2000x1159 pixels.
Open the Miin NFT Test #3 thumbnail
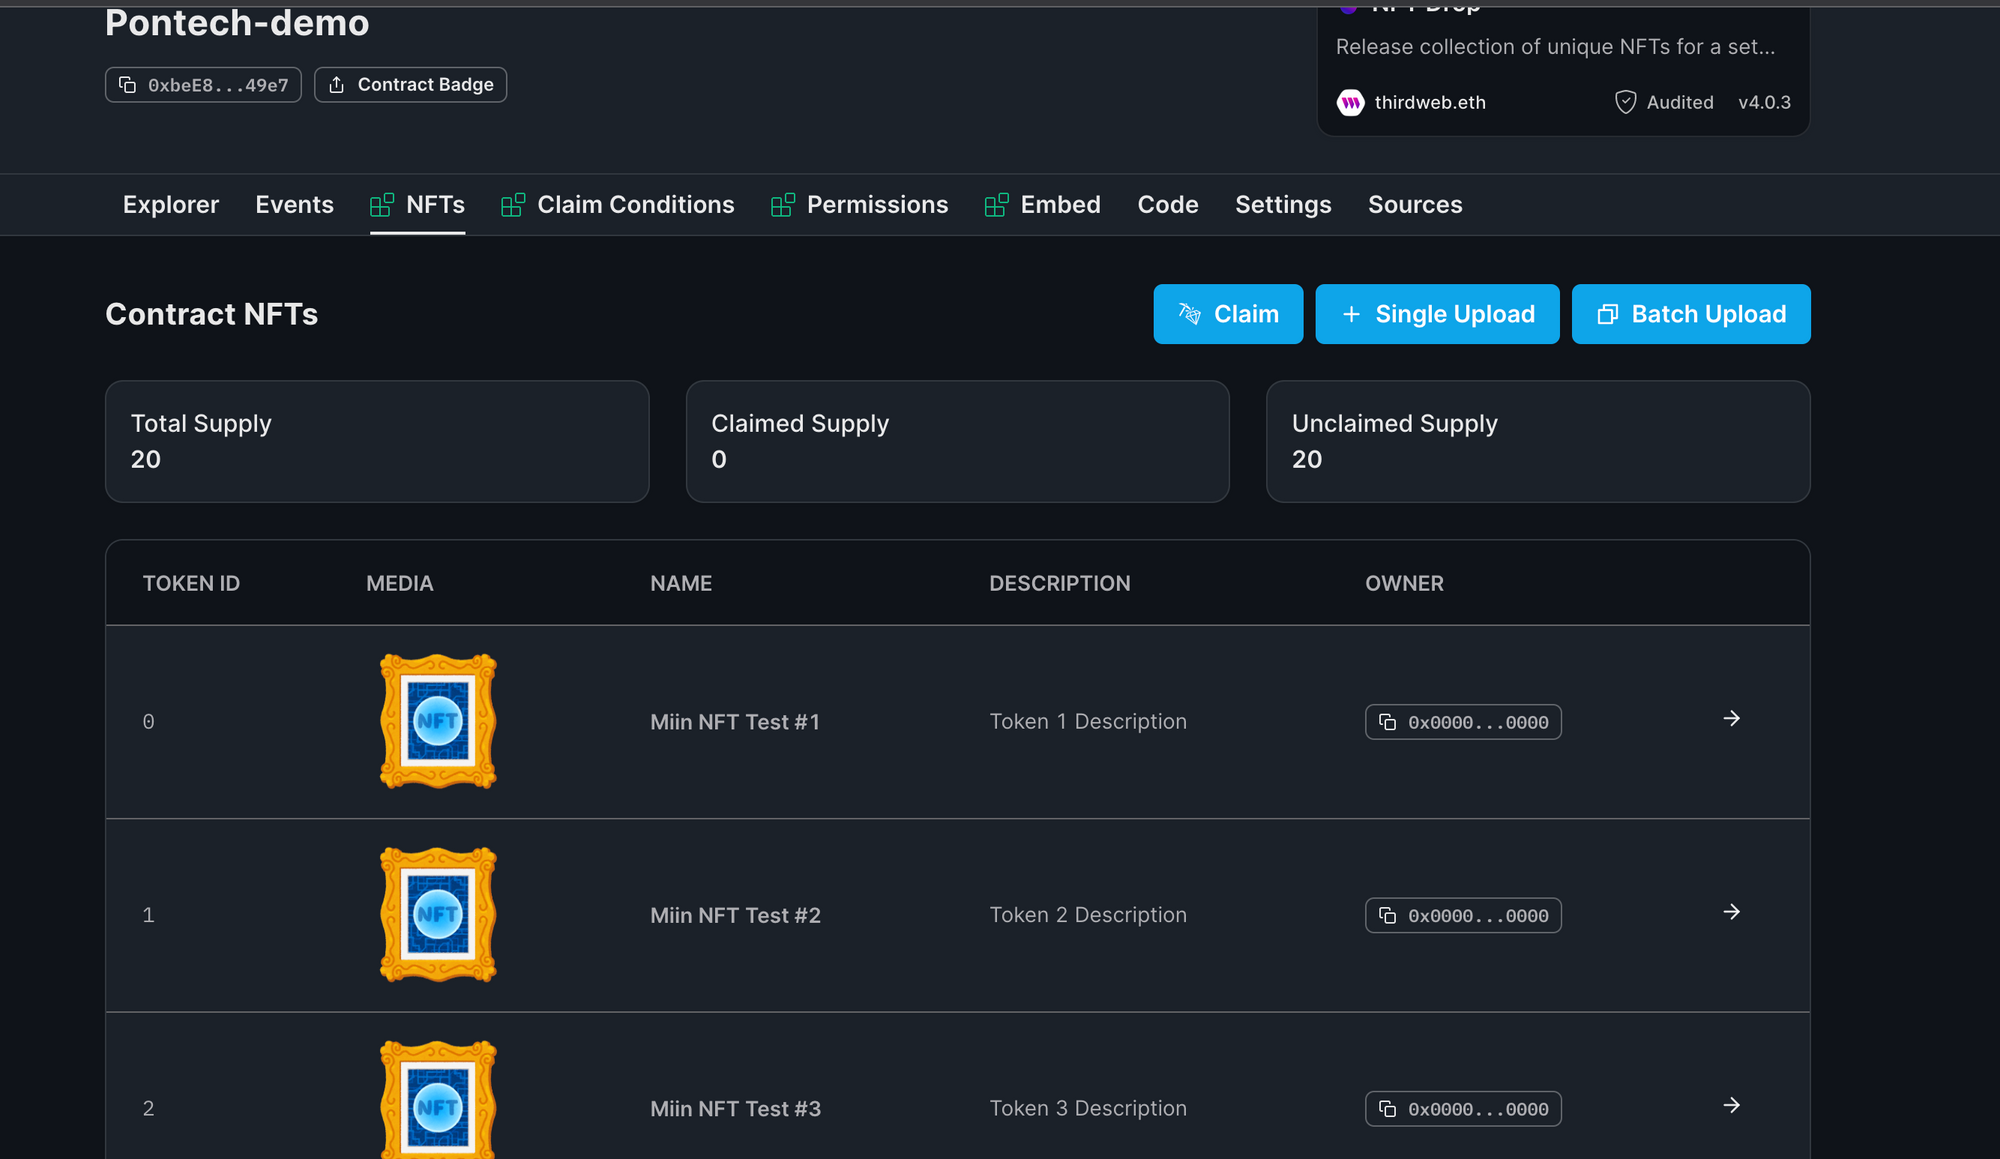click(x=438, y=1099)
